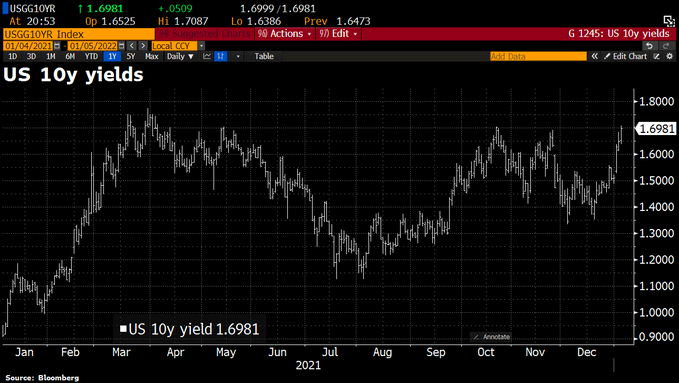Open the Daily periodicity dropdown
The height and width of the screenshot is (383, 679).
pos(180,56)
